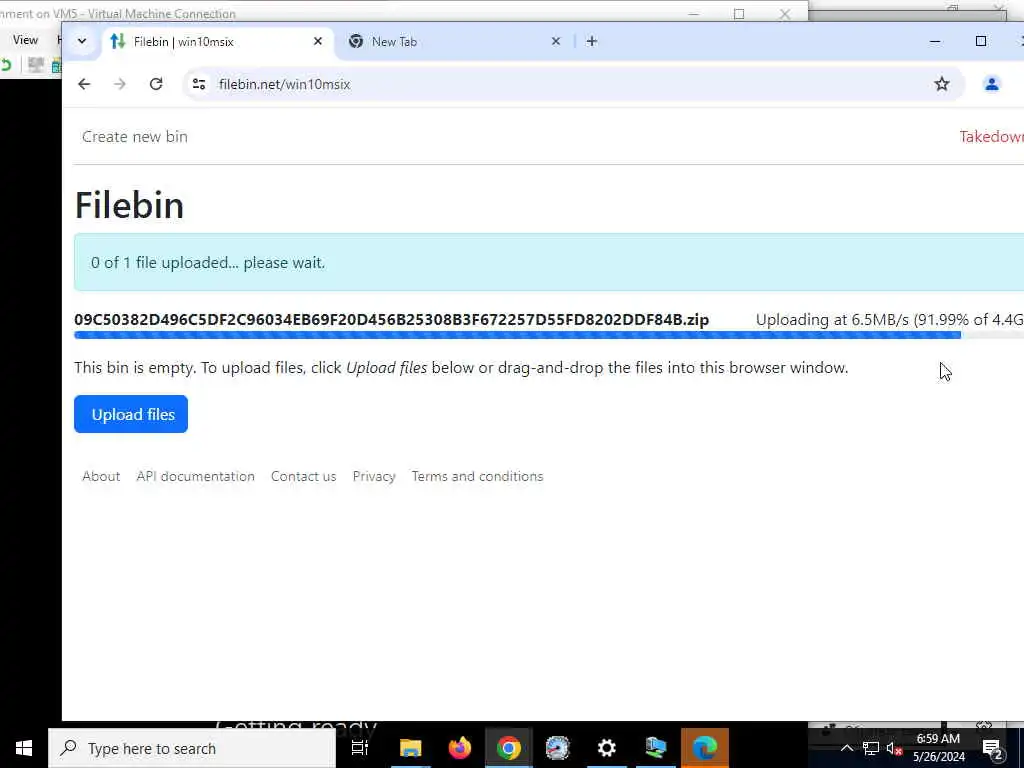Expand the tab search dropdown arrow

tap(82, 41)
